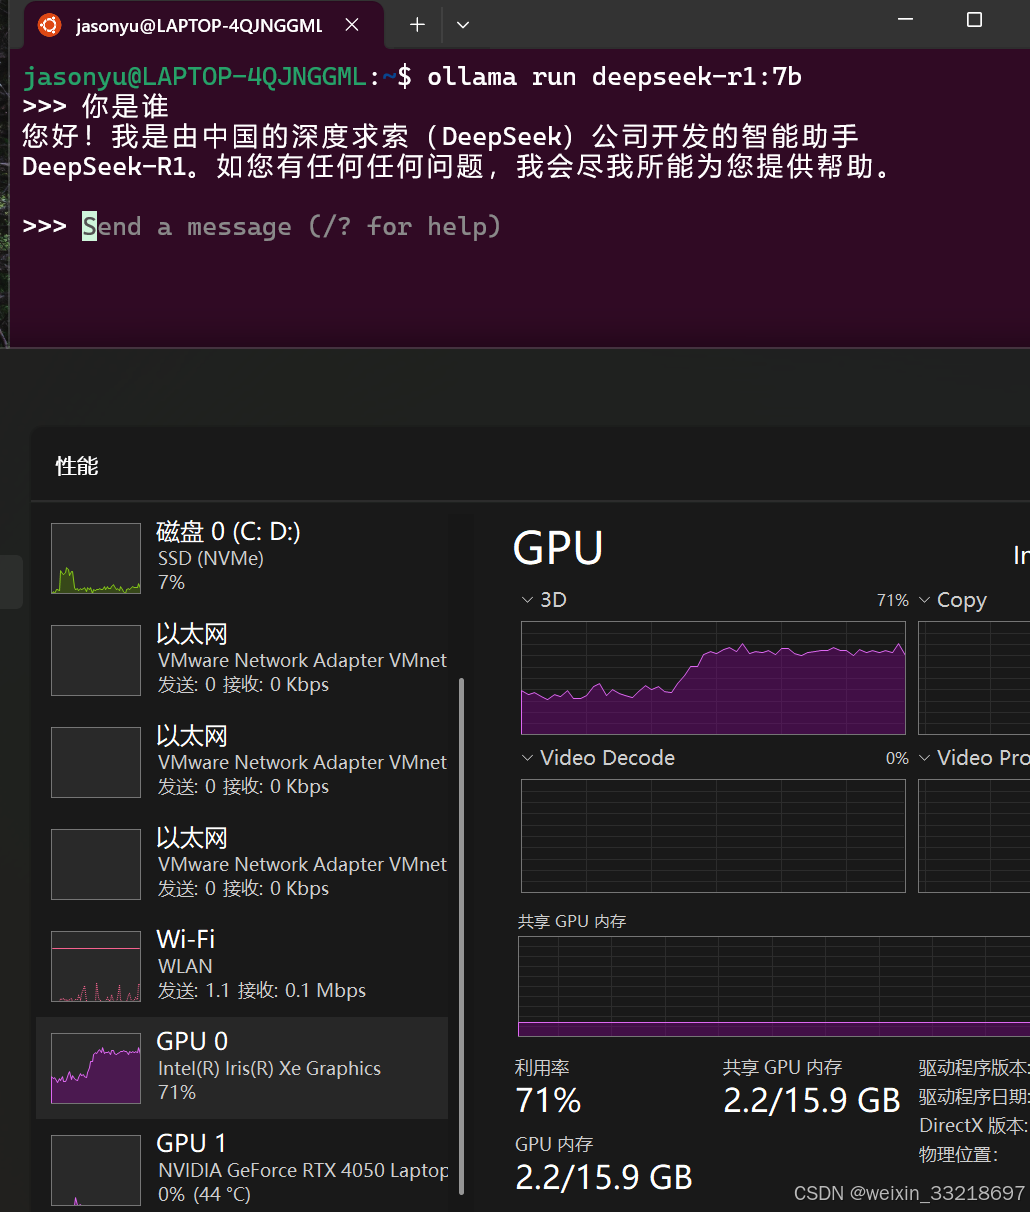Click the 3D utilization graph
The height and width of the screenshot is (1212, 1030).
point(713,678)
